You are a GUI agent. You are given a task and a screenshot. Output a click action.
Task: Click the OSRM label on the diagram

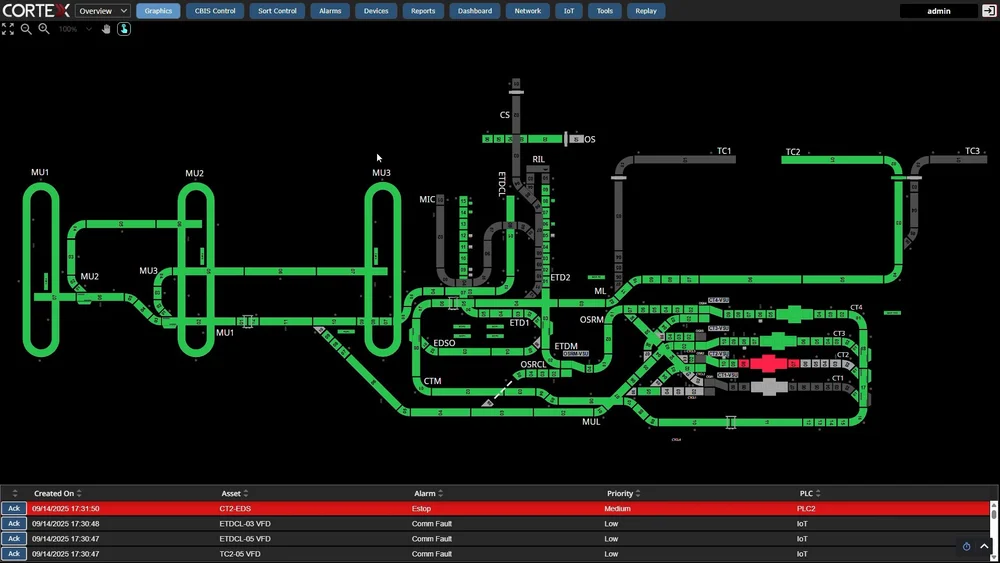(x=591, y=319)
